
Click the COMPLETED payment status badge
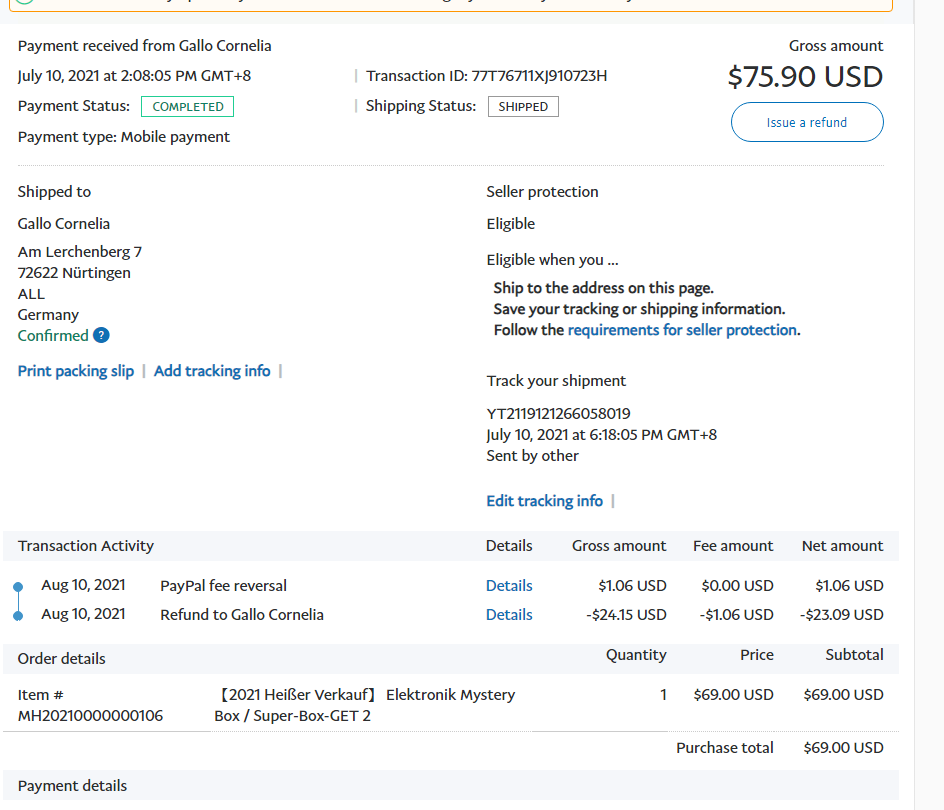click(187, 107)
